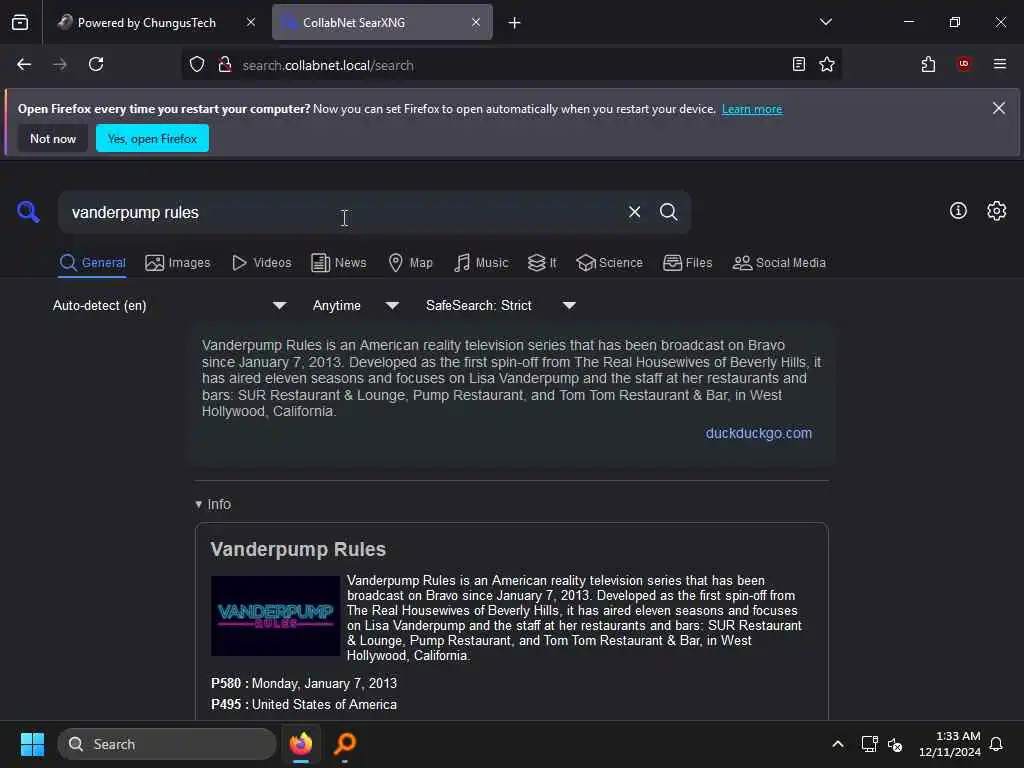Open muted volume tray icon
Image resolution: width=1024 pixels, height=768 pixels.
coord(895,744)
